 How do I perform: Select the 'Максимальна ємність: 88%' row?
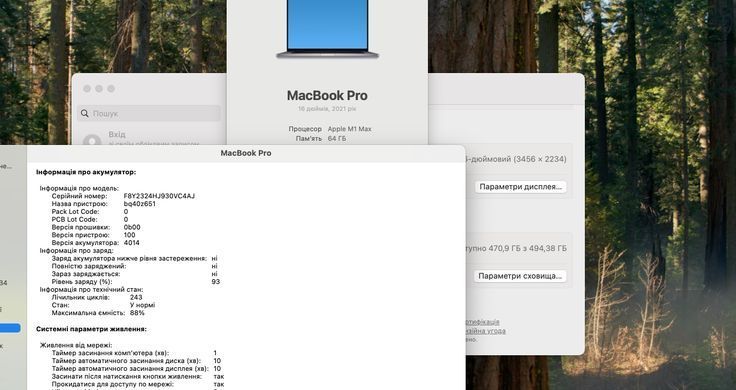98,313
